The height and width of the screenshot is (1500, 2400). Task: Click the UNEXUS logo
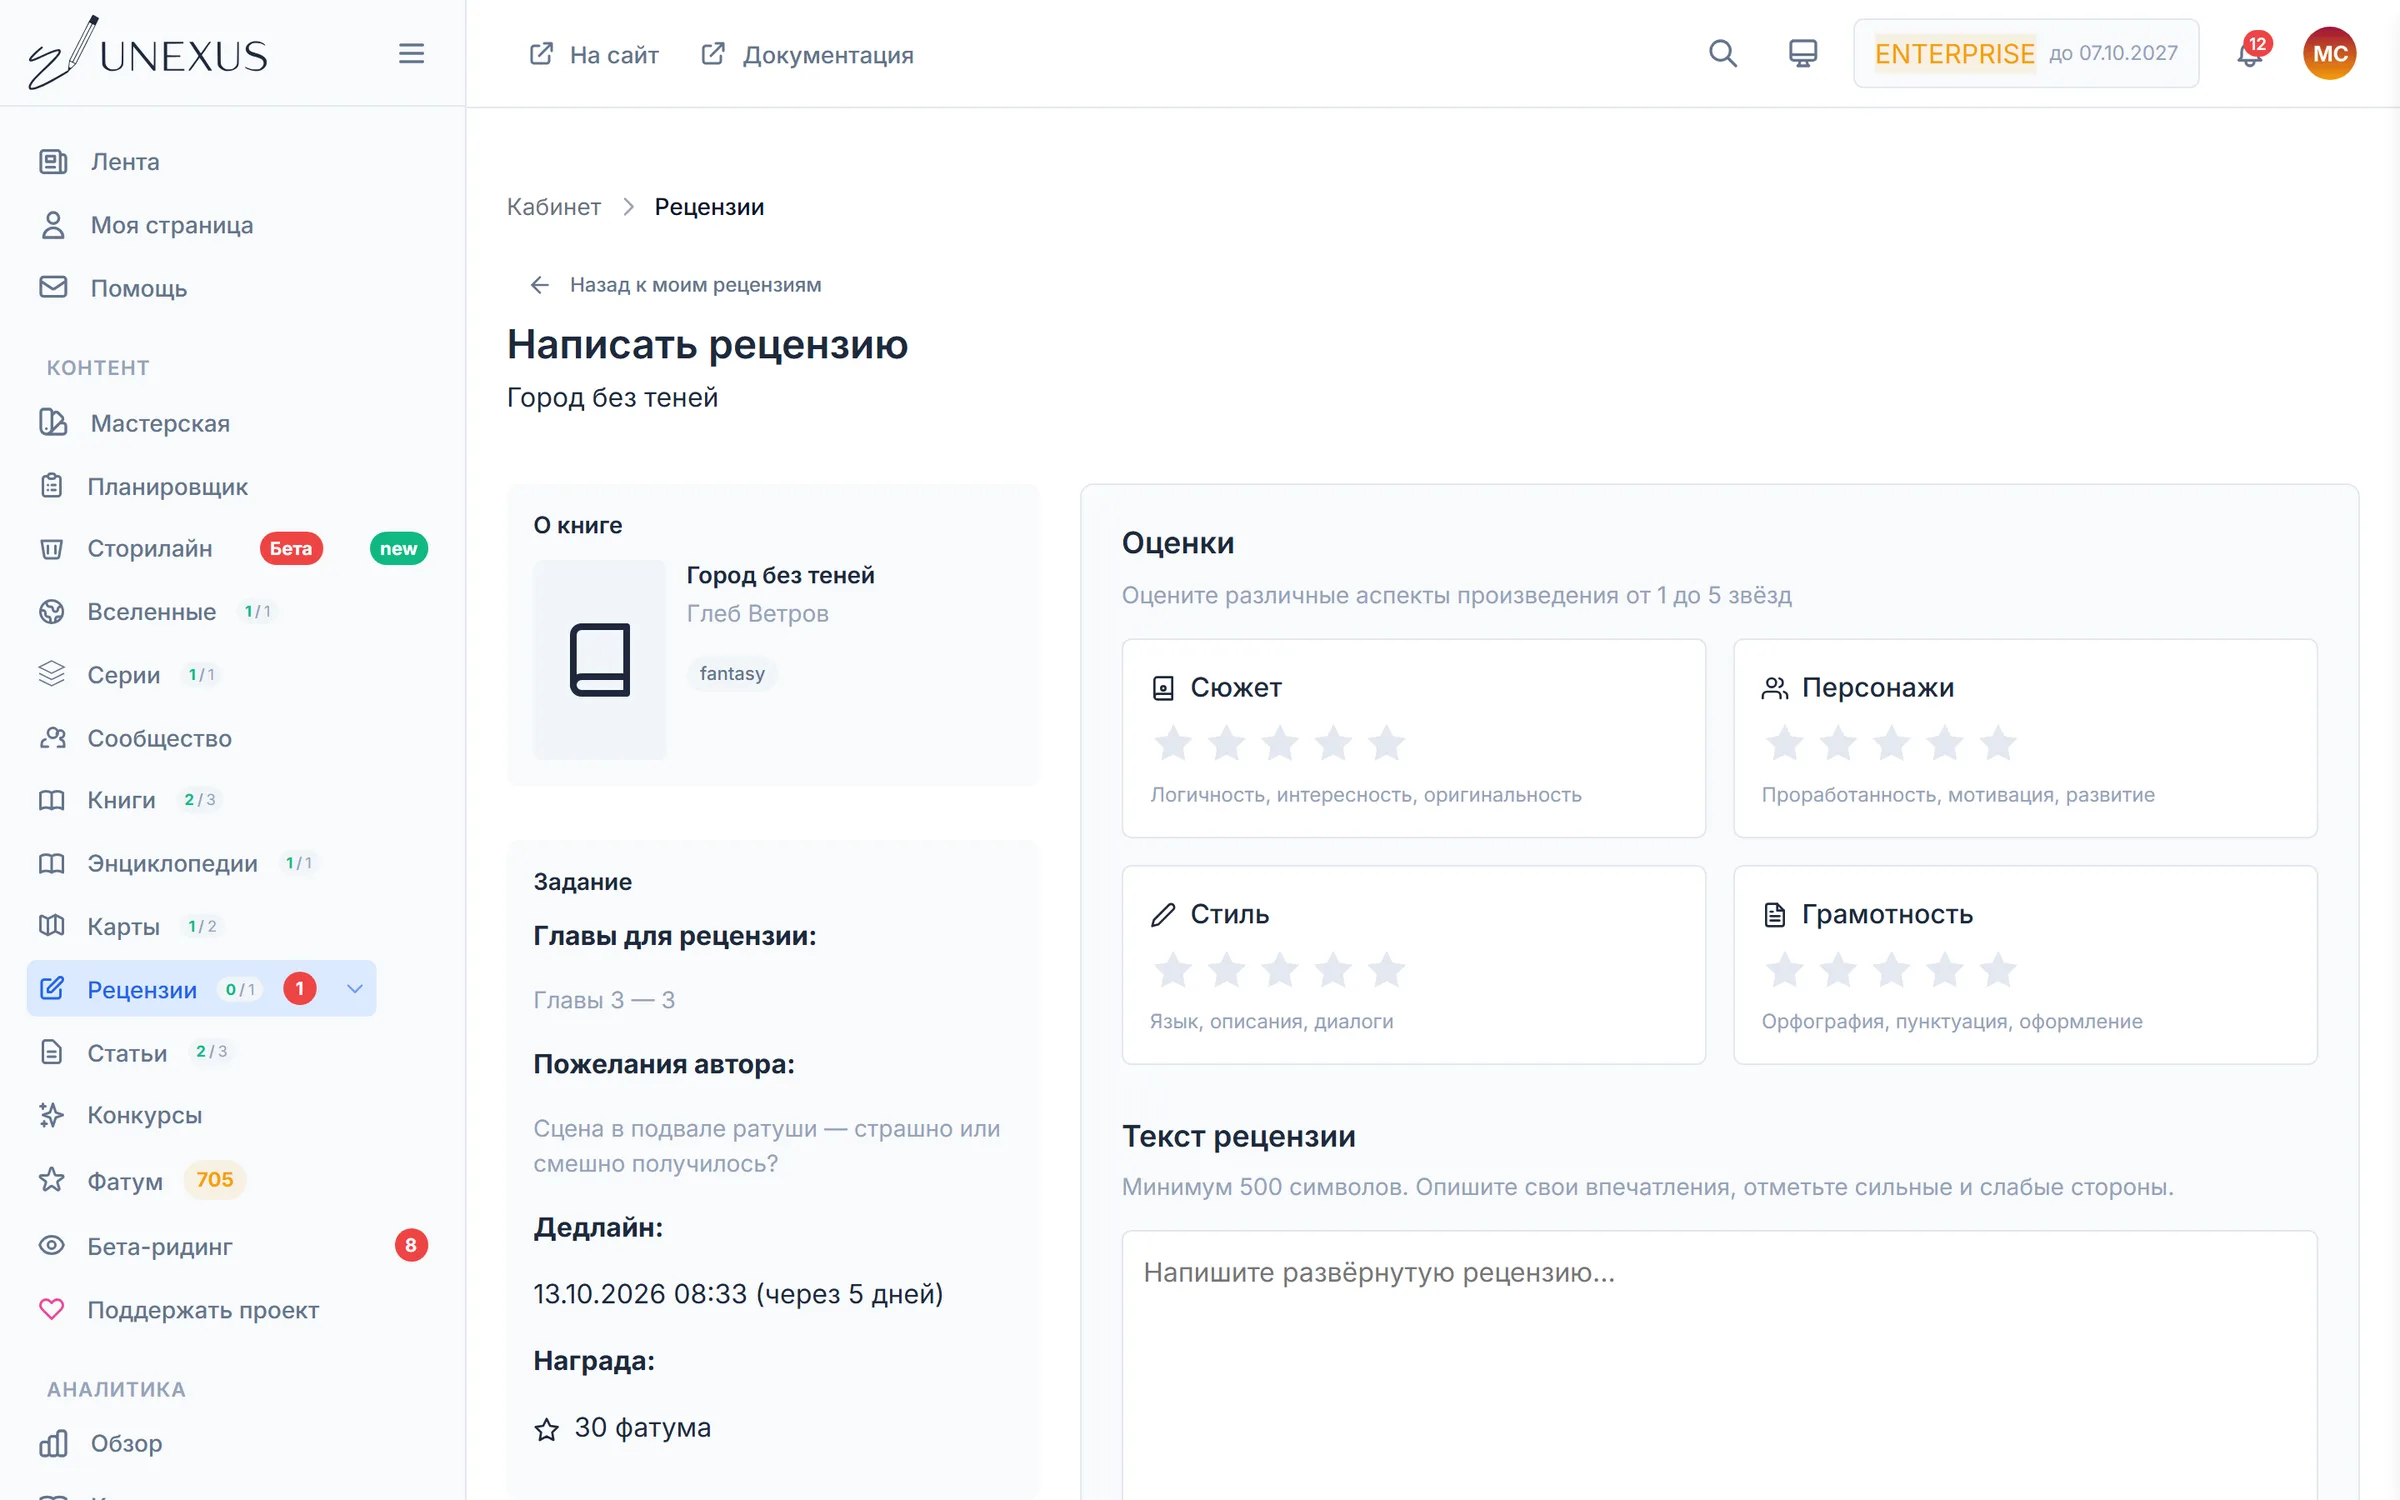[148, 53]
